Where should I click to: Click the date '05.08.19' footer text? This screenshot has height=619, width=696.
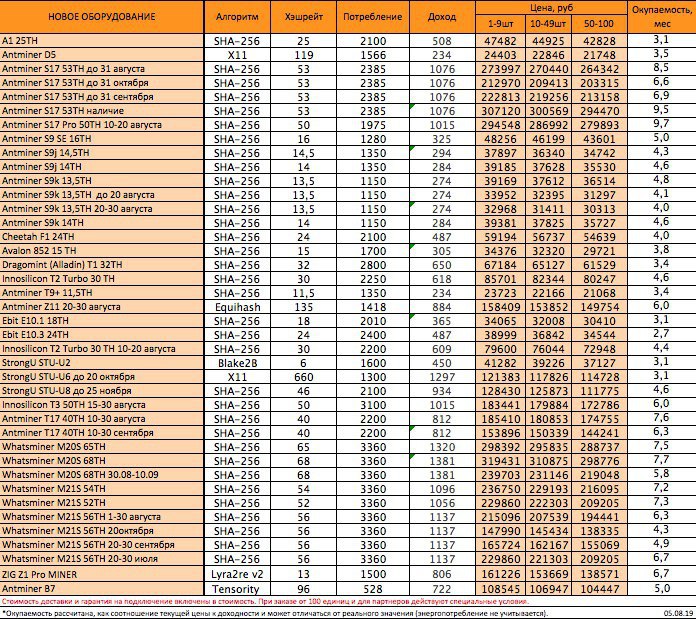[678, 613]
